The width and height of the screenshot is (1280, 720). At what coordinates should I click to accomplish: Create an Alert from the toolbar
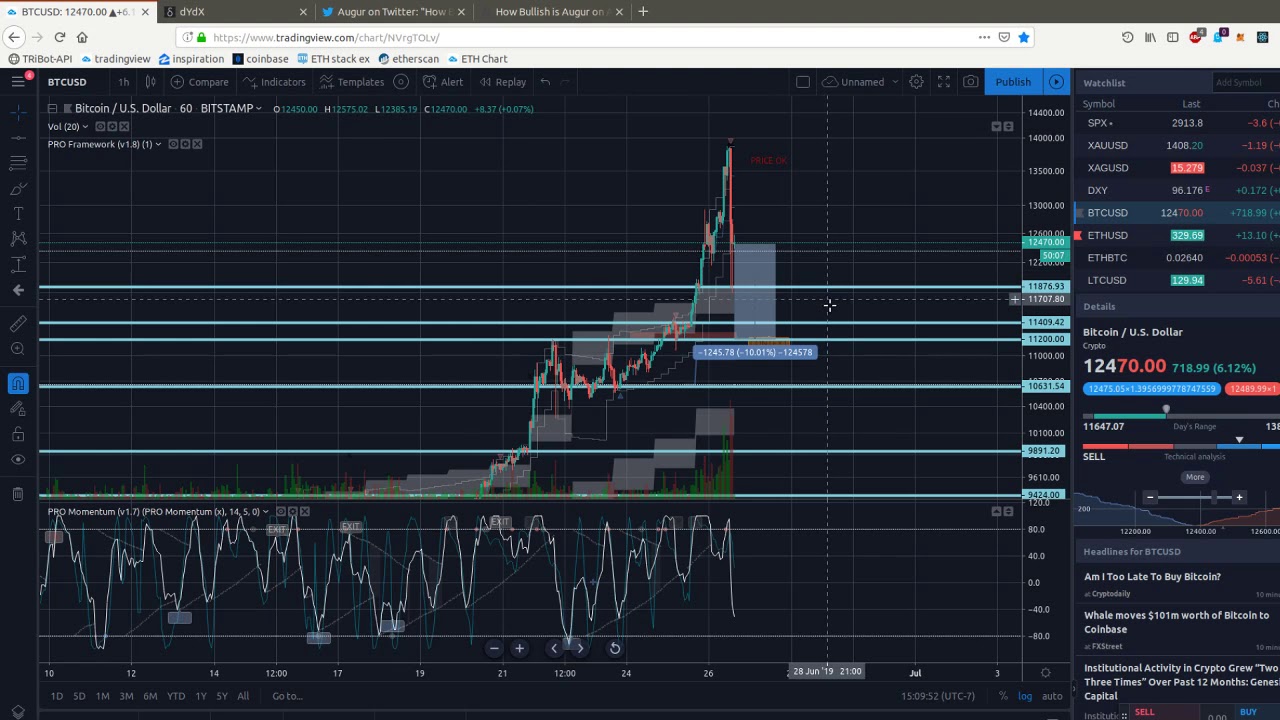click(x=442, y=82)
